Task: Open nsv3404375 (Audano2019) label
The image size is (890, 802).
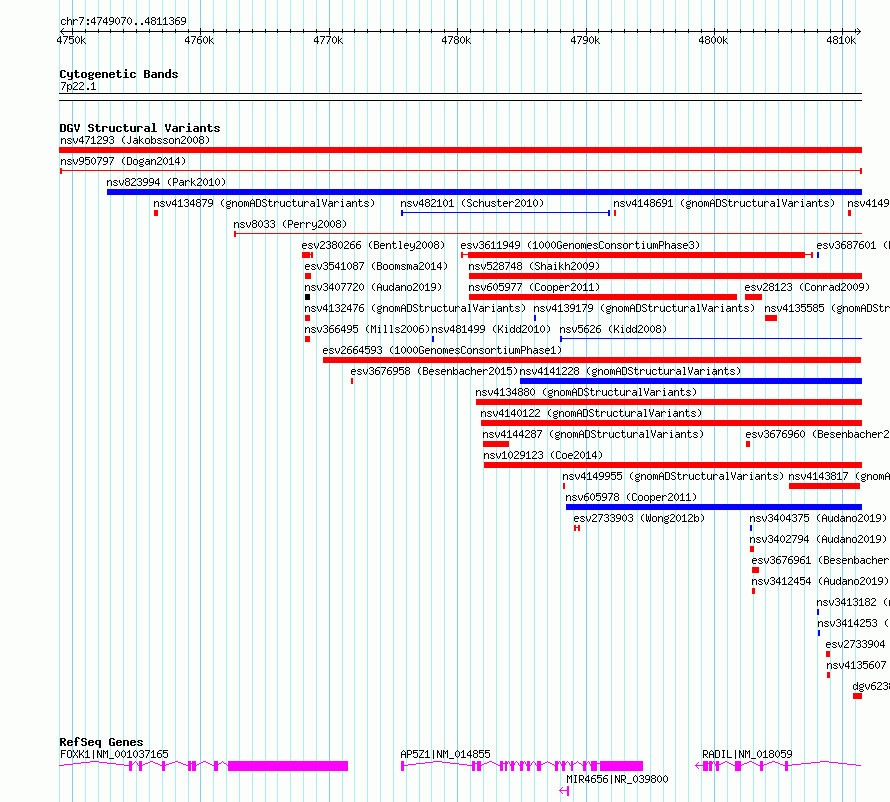Action: [818, 518]
